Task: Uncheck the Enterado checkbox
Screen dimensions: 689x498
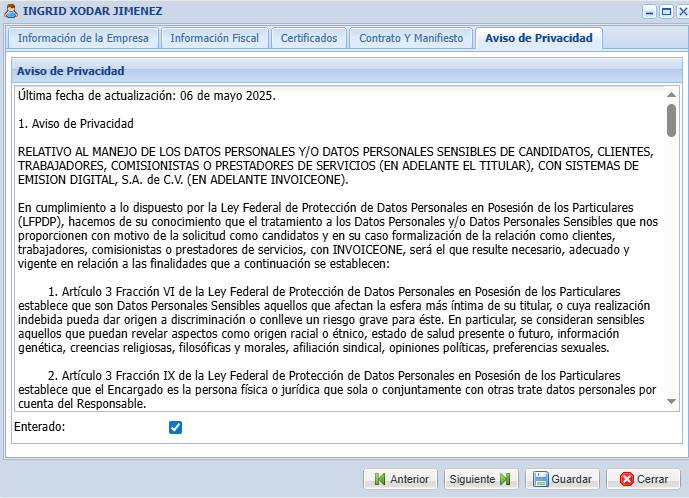Action: click(x=176, y=427)
